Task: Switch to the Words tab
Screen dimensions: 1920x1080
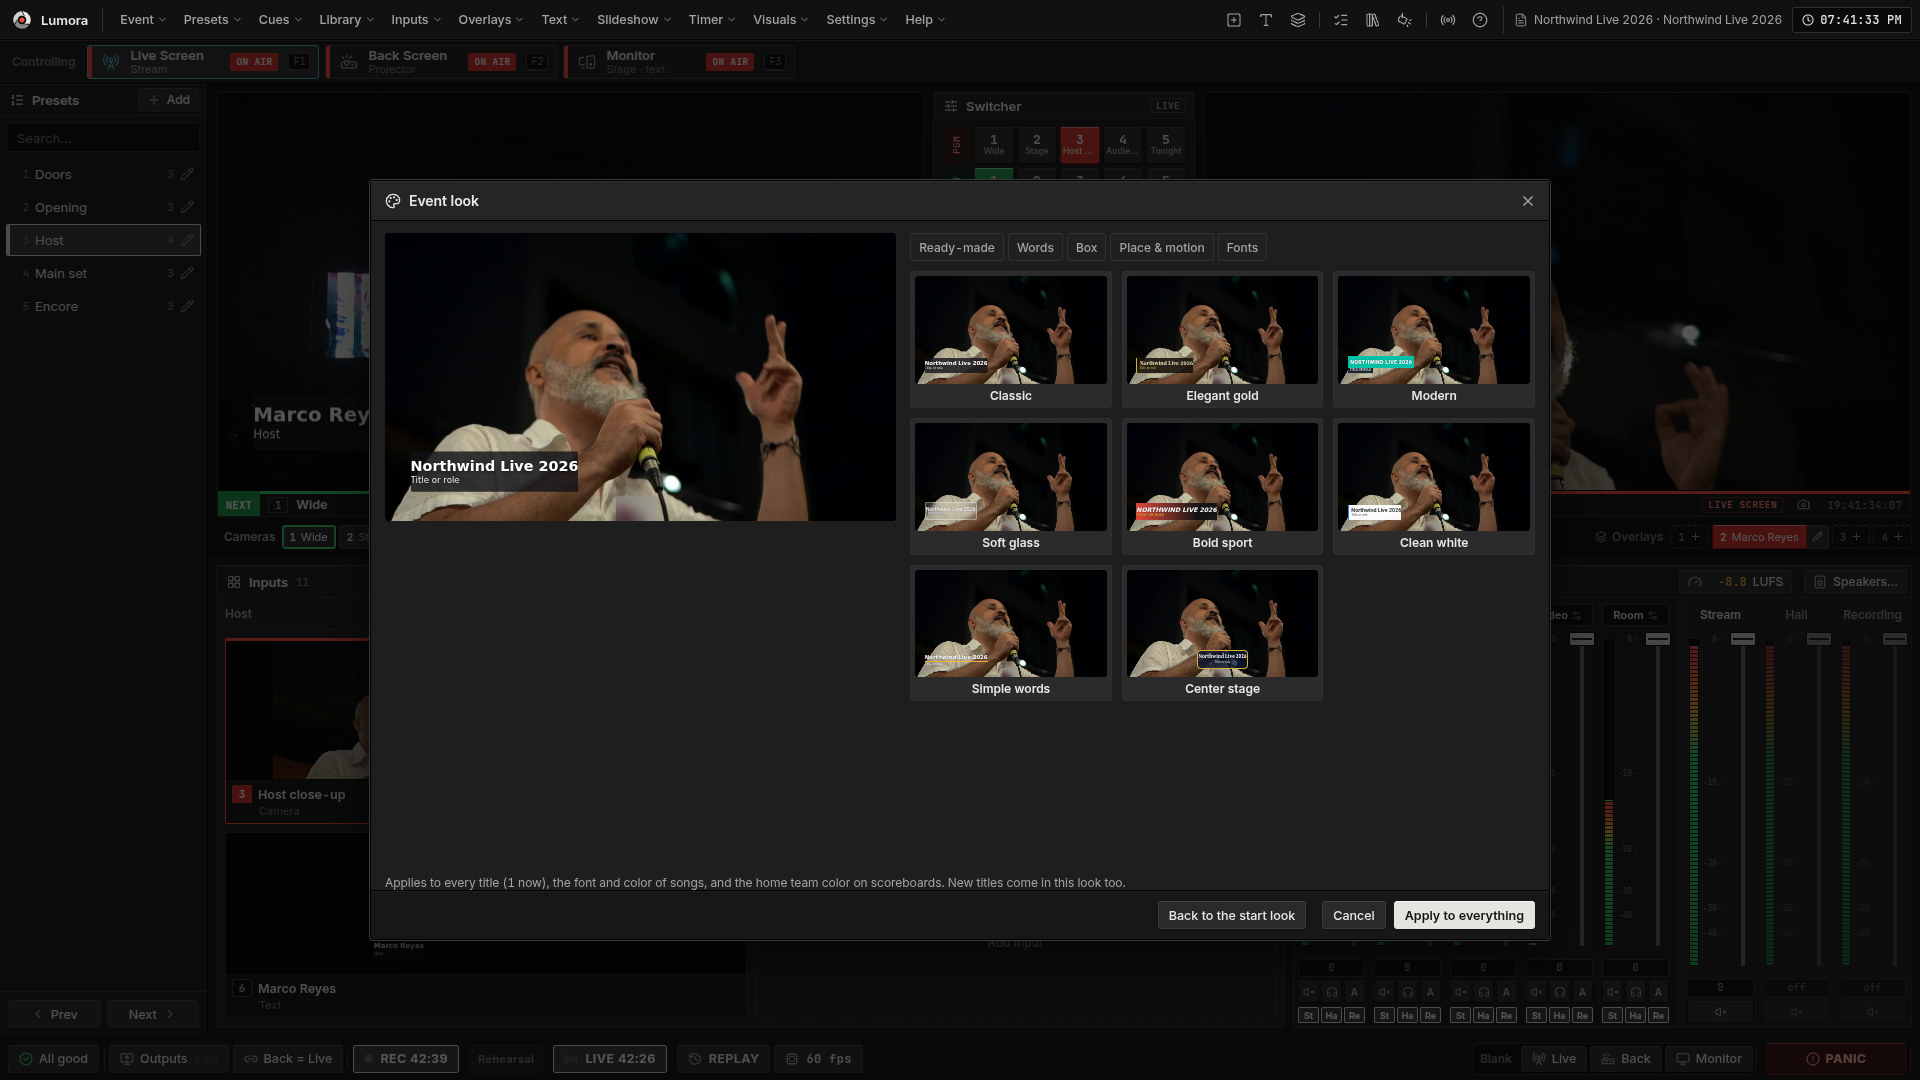Action: point(1035,248)
